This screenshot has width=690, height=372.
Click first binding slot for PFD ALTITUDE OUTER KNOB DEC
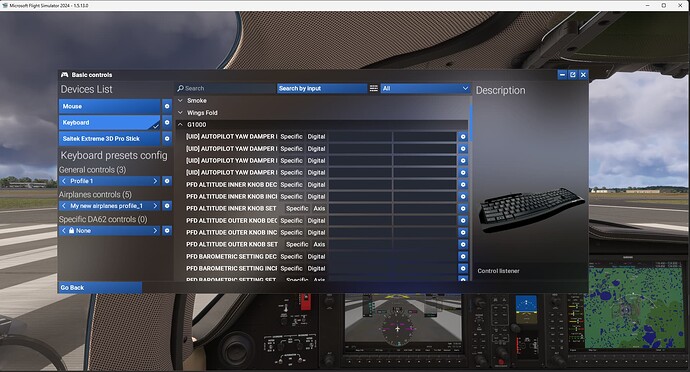(360, 220)
